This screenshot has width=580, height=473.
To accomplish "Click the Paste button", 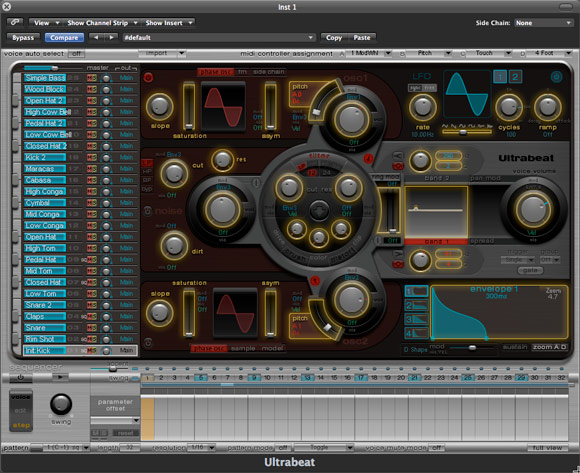I will [362, 37].
